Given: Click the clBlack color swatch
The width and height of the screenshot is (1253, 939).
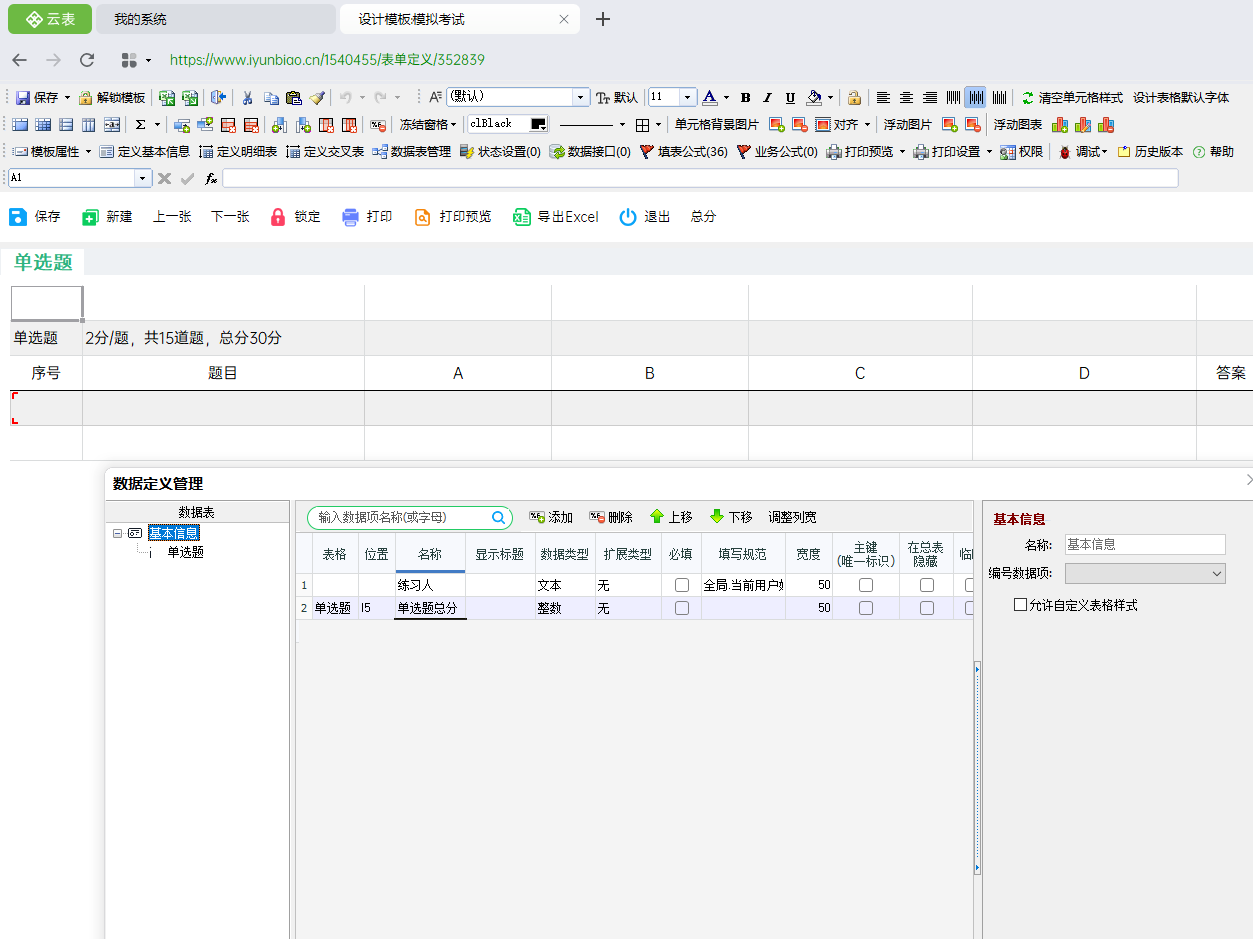Looking at the screenshot, I should pos(539,125).
